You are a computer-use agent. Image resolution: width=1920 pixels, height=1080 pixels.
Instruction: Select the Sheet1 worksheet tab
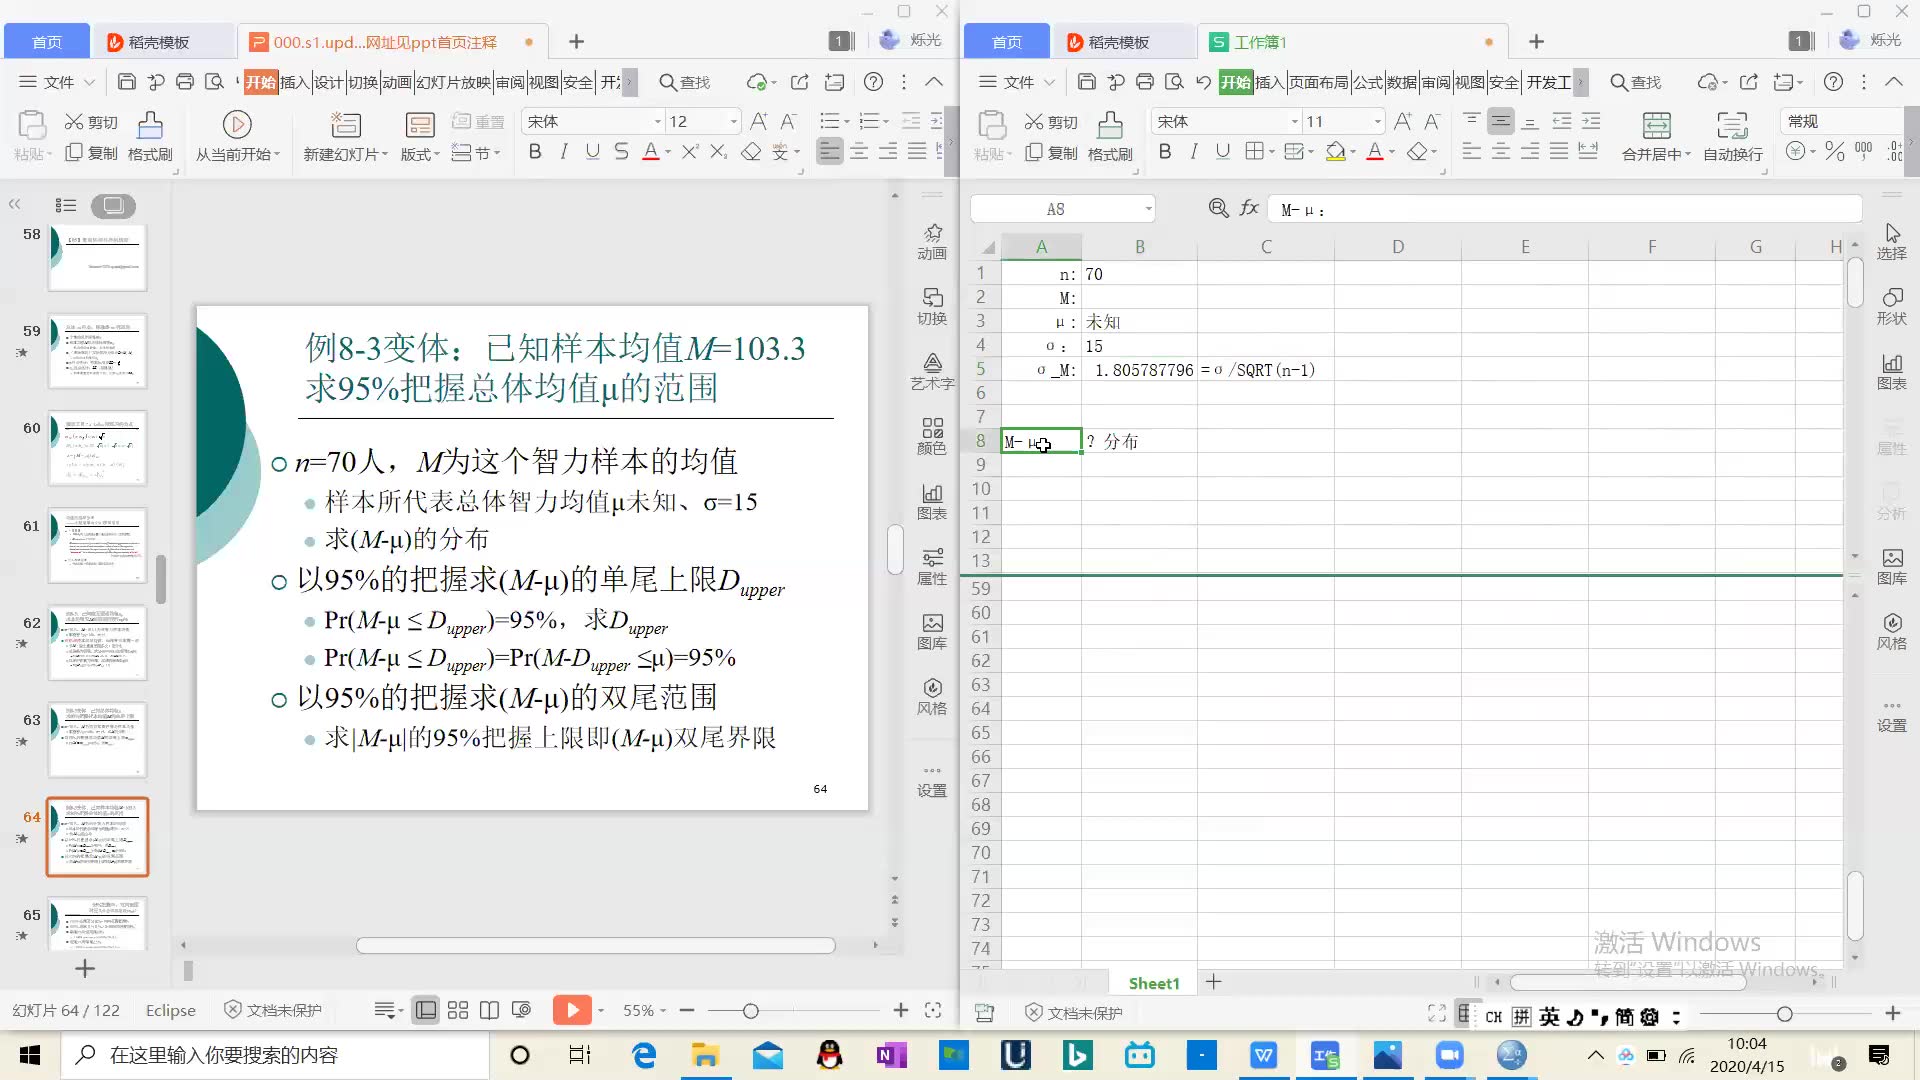click(x=1154, y=983)
